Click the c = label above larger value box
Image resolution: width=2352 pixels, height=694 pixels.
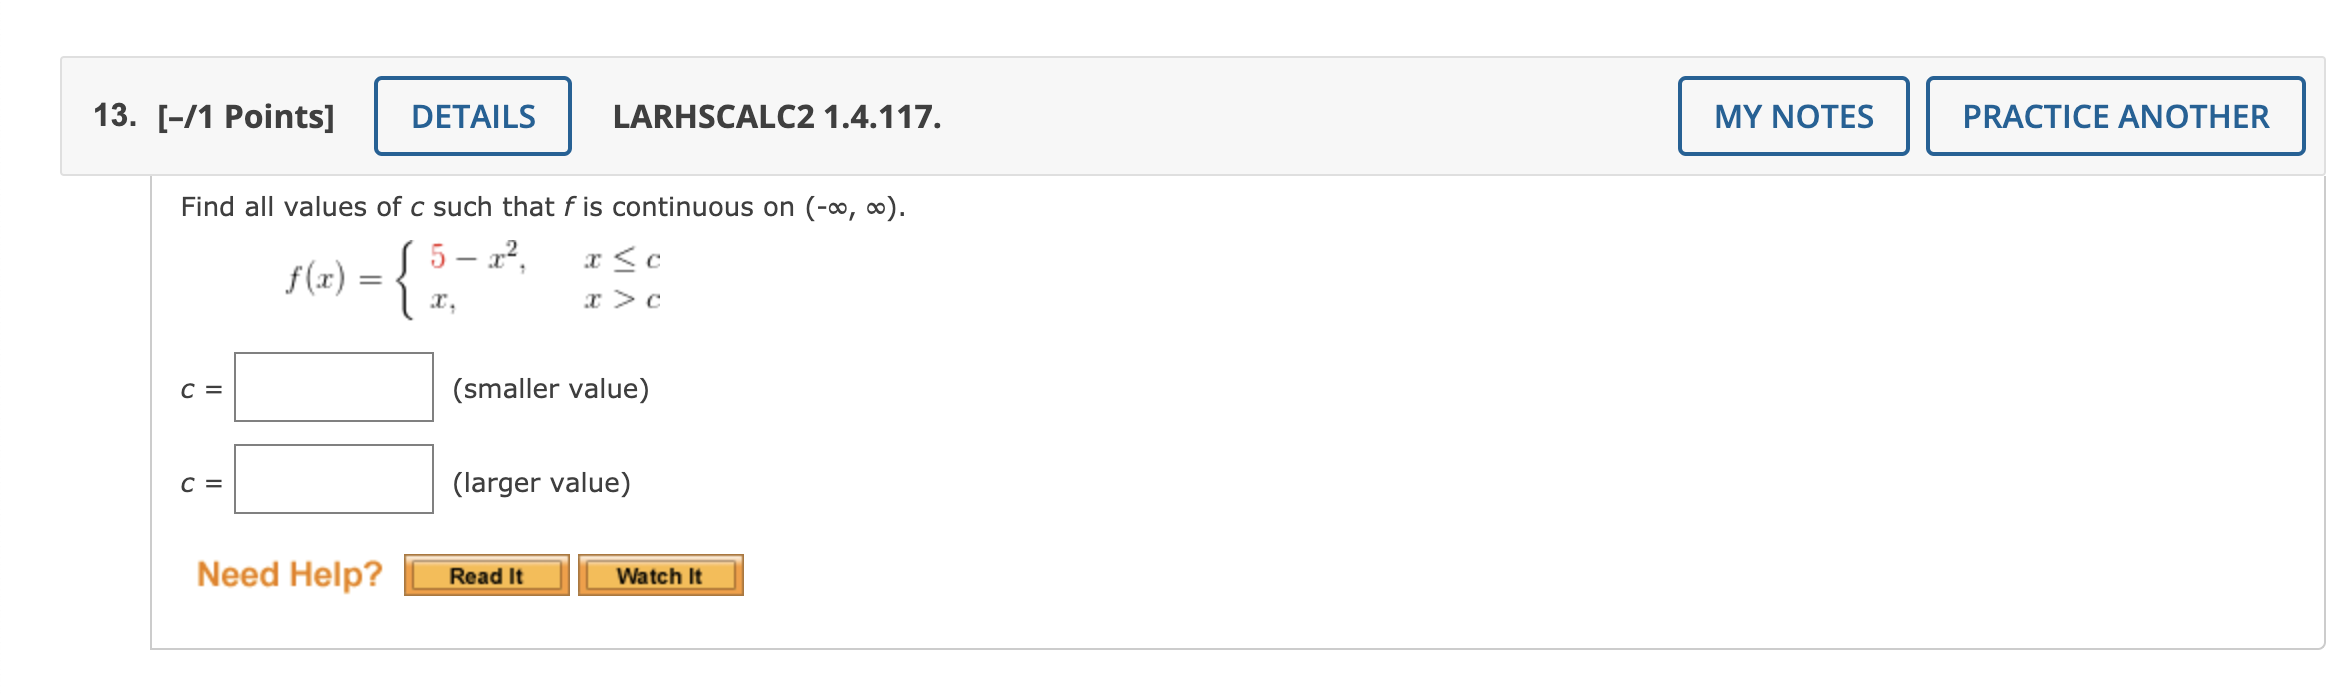200,483
